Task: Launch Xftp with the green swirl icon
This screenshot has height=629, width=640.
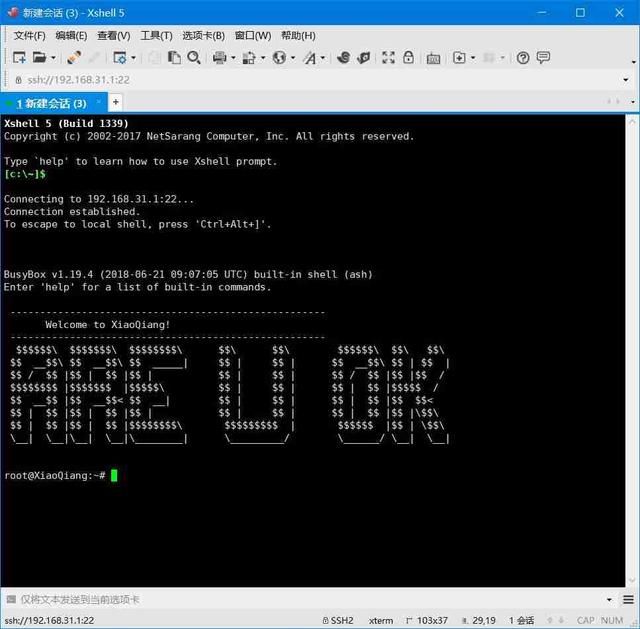Action: (344, 58)
